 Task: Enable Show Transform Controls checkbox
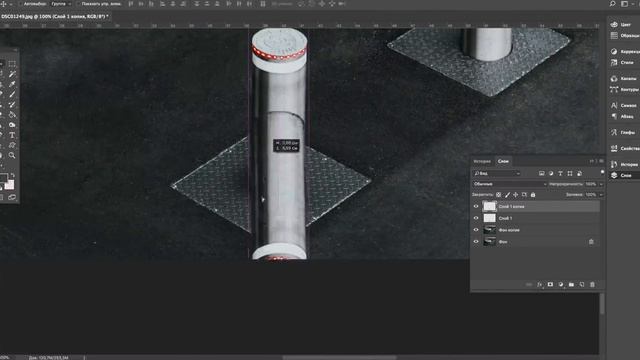pyautogui.click(x=78, y=4)
